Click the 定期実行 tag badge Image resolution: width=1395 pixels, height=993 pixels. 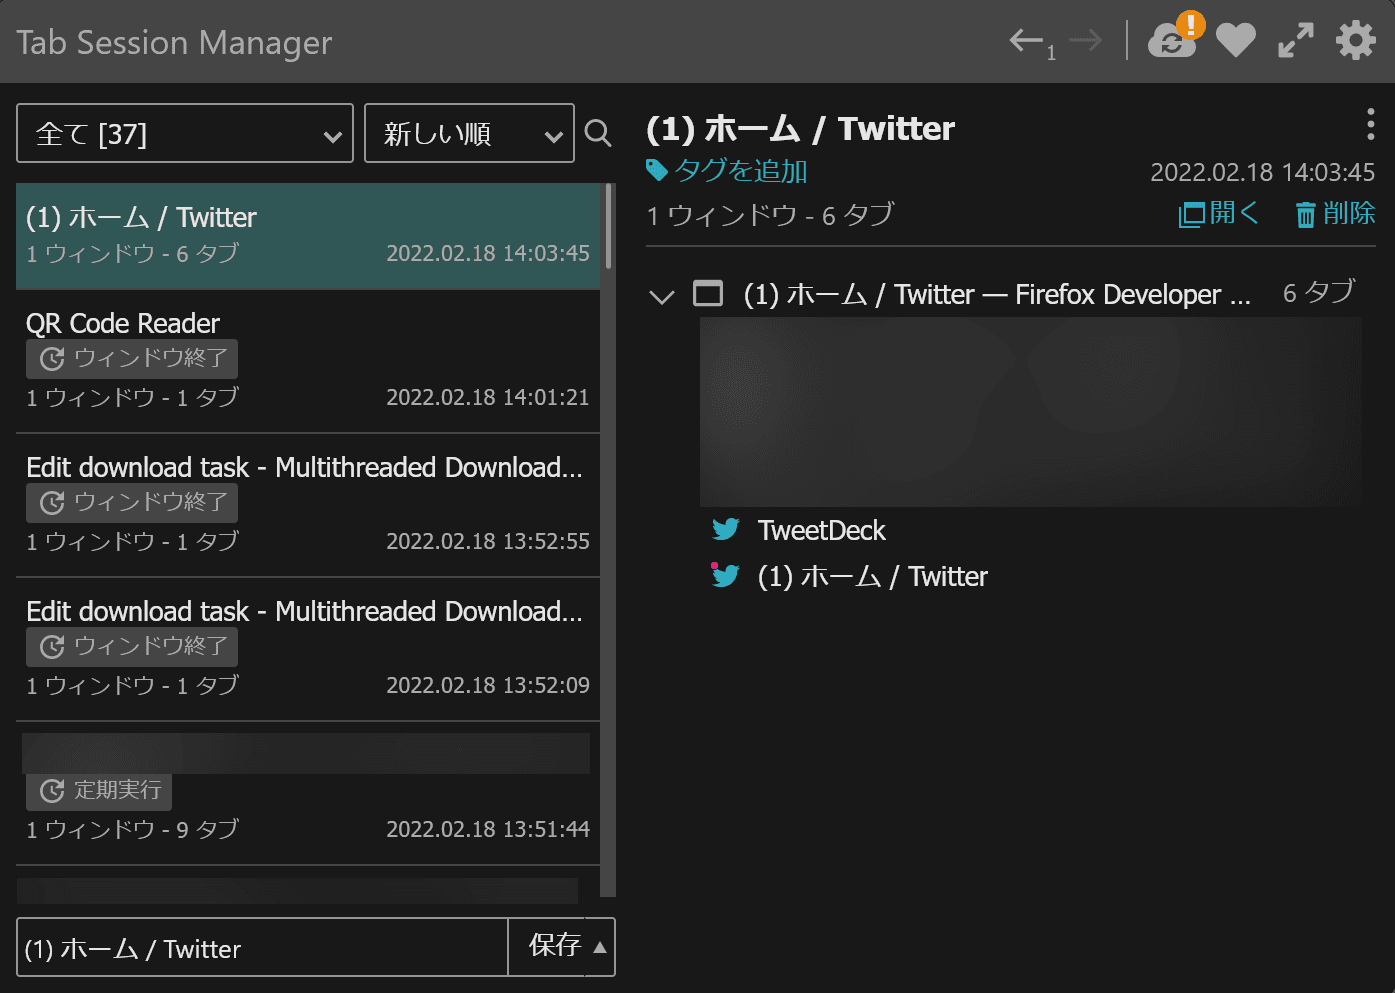[99, 791]
